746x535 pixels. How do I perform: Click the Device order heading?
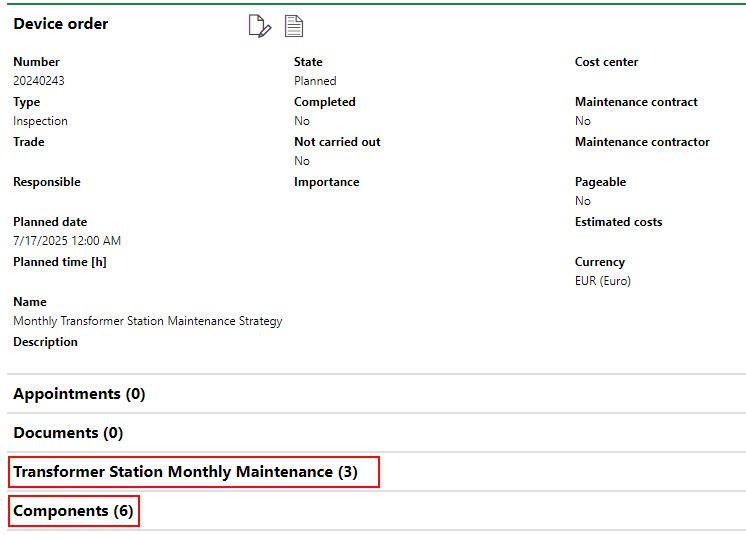pos(61,24)
